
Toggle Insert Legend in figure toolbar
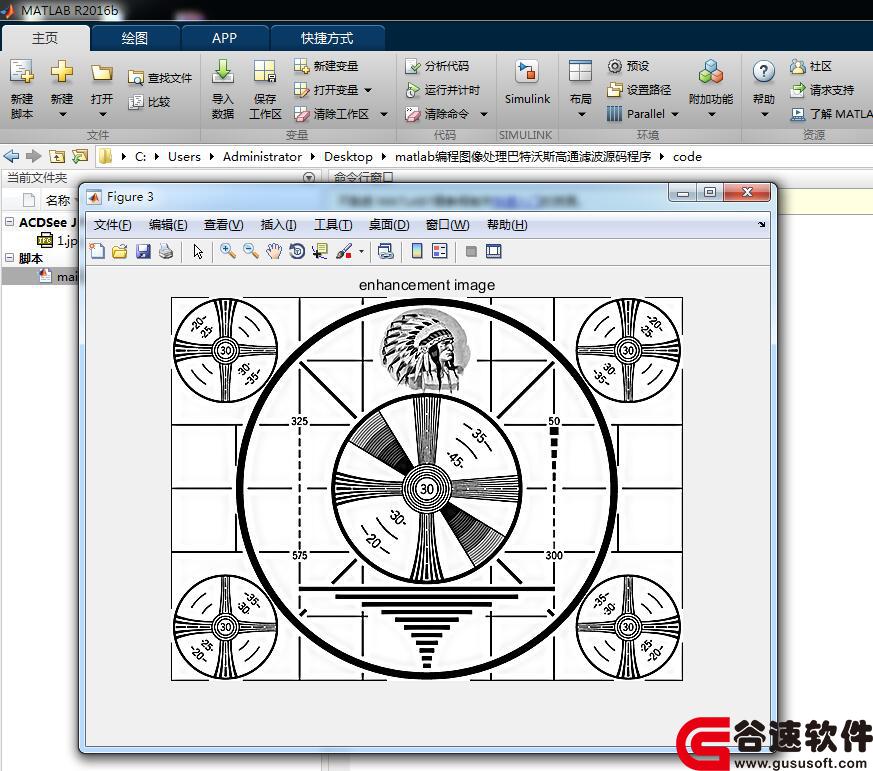coord(440,252)
